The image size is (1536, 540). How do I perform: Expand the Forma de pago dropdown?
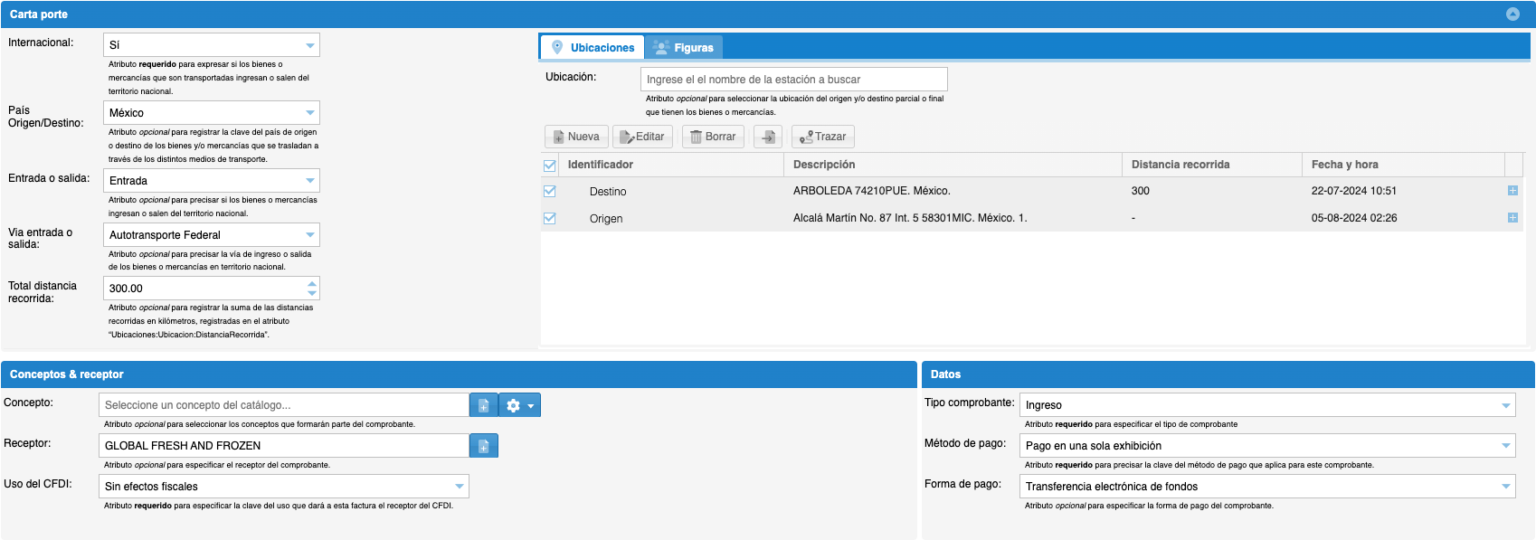1506,487
